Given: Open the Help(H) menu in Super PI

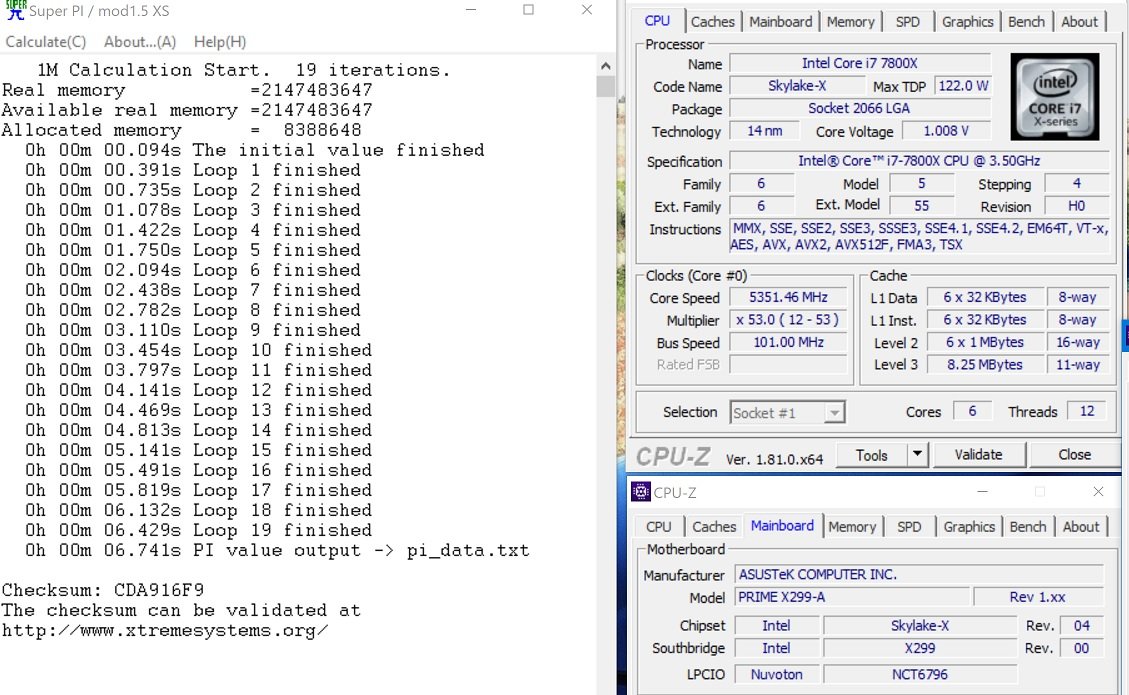Looking at the screenshot, I should (x=220, y=42).
